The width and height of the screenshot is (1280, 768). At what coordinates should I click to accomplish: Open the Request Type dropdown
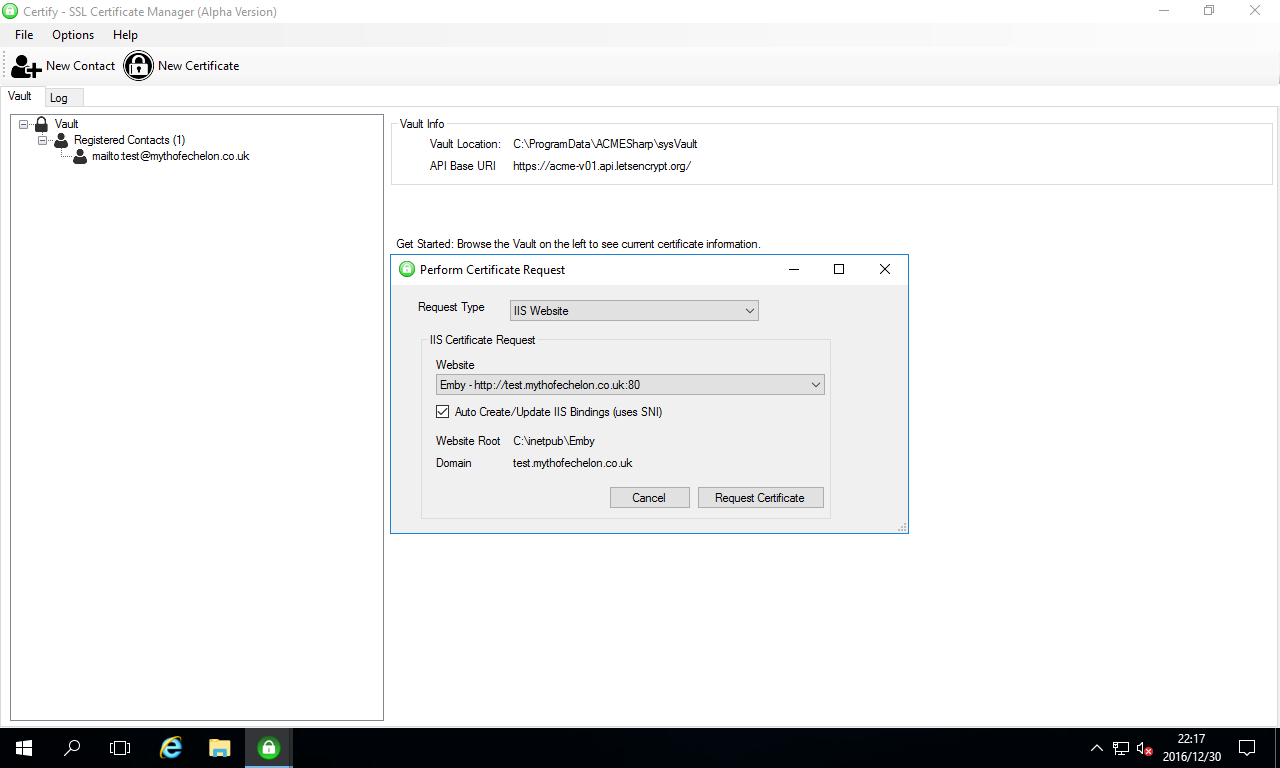coord(634,311)
